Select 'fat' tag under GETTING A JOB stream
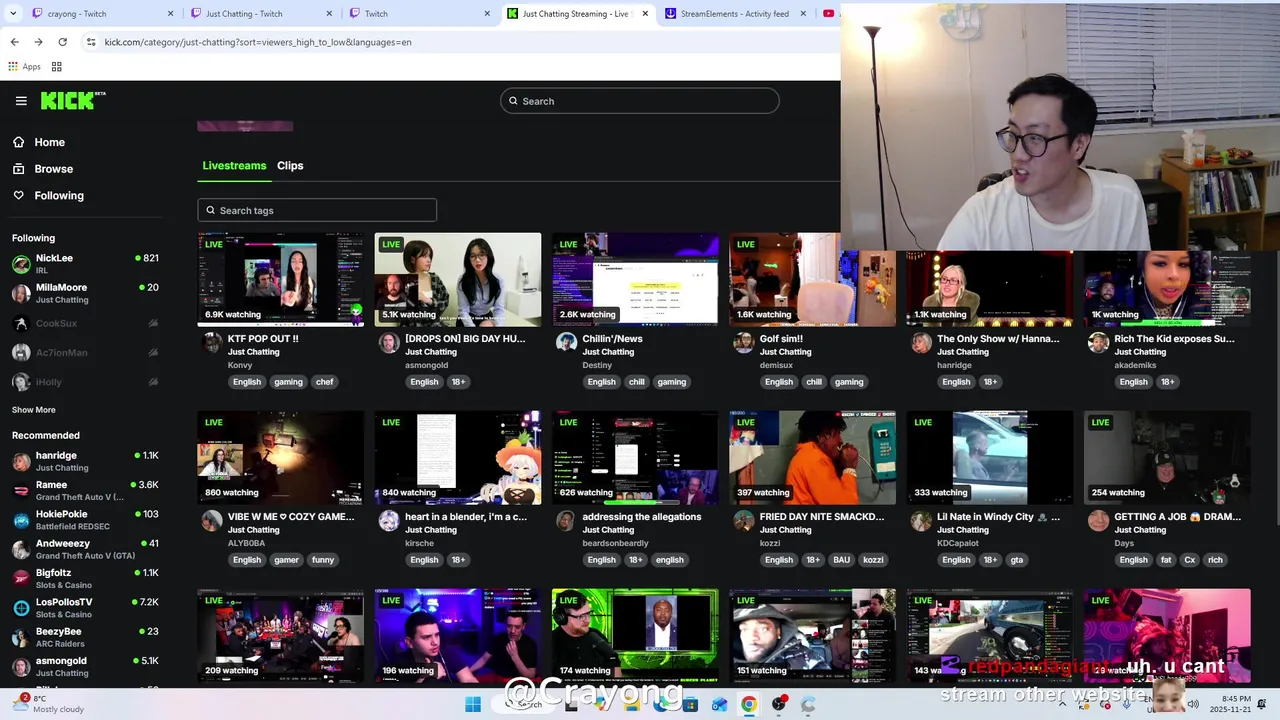Image resolution: width=1280 pixels, height=720 pixels. [1166, 560]
